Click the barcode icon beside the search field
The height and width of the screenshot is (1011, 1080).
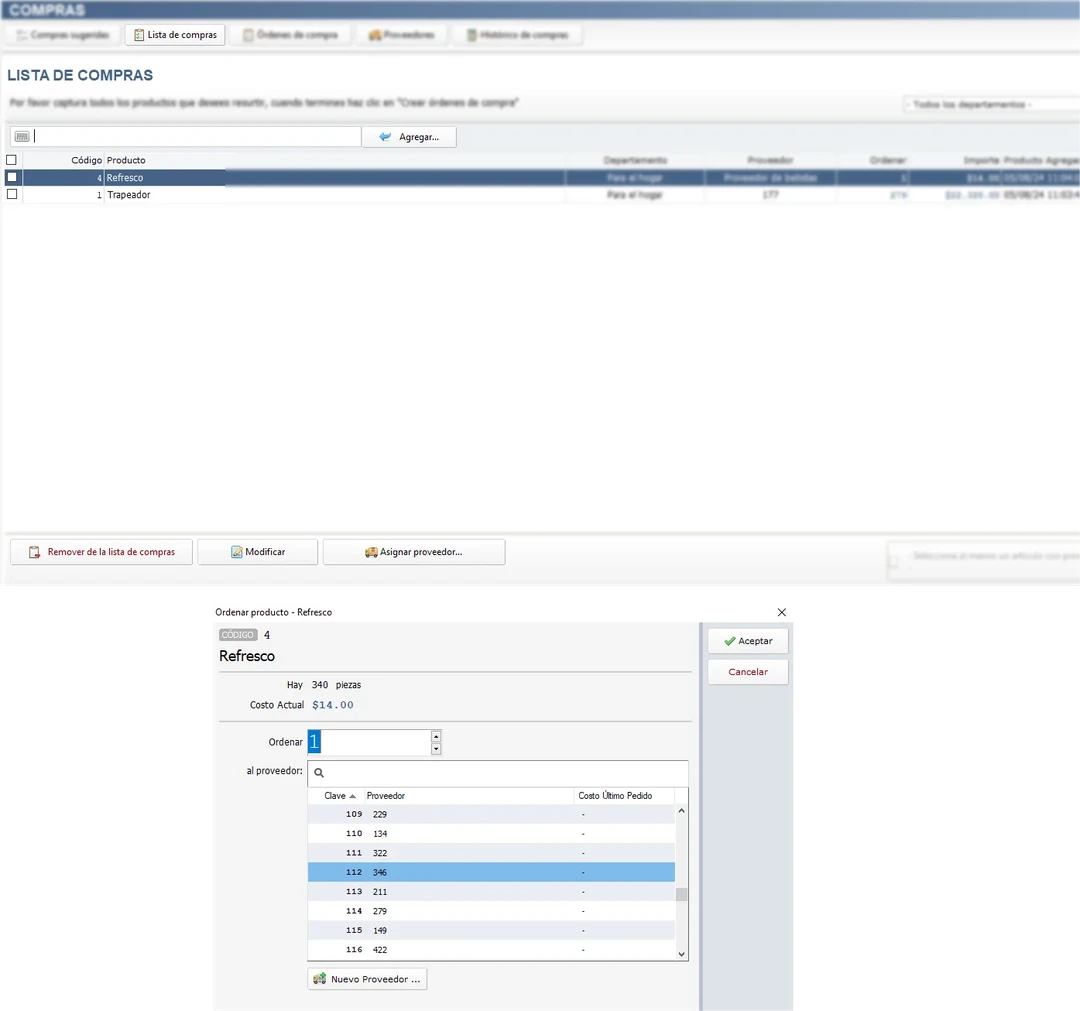(21, 135)
